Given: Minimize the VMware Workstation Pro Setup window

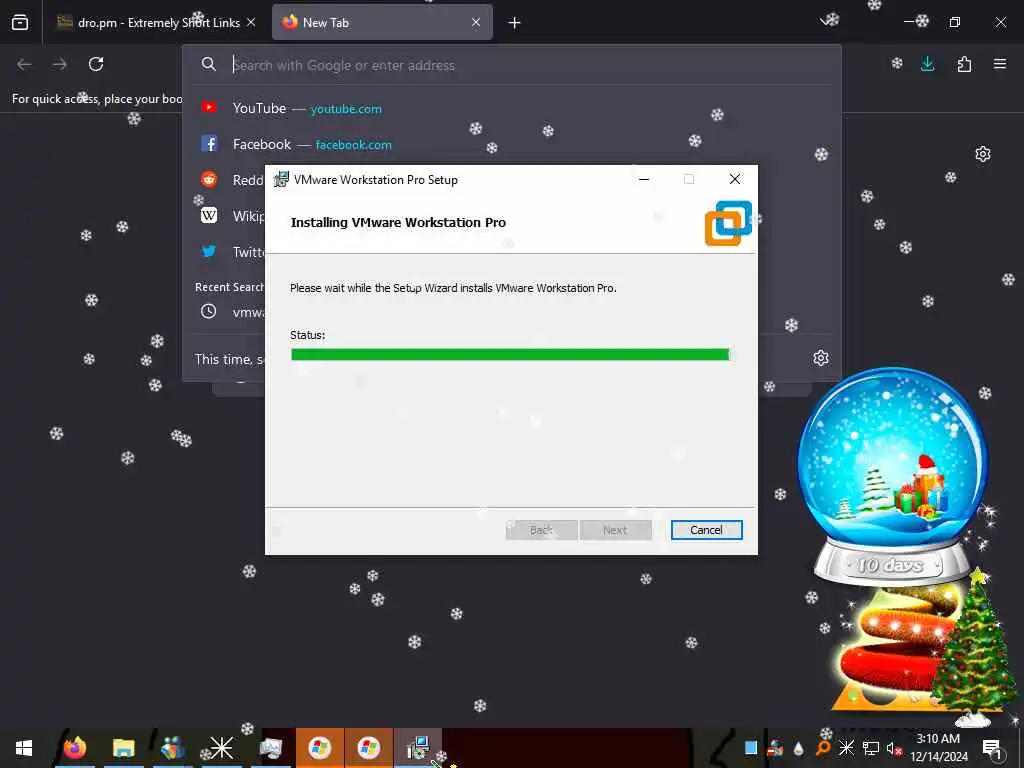Looking at the screenshot, I should pos(644,180).
